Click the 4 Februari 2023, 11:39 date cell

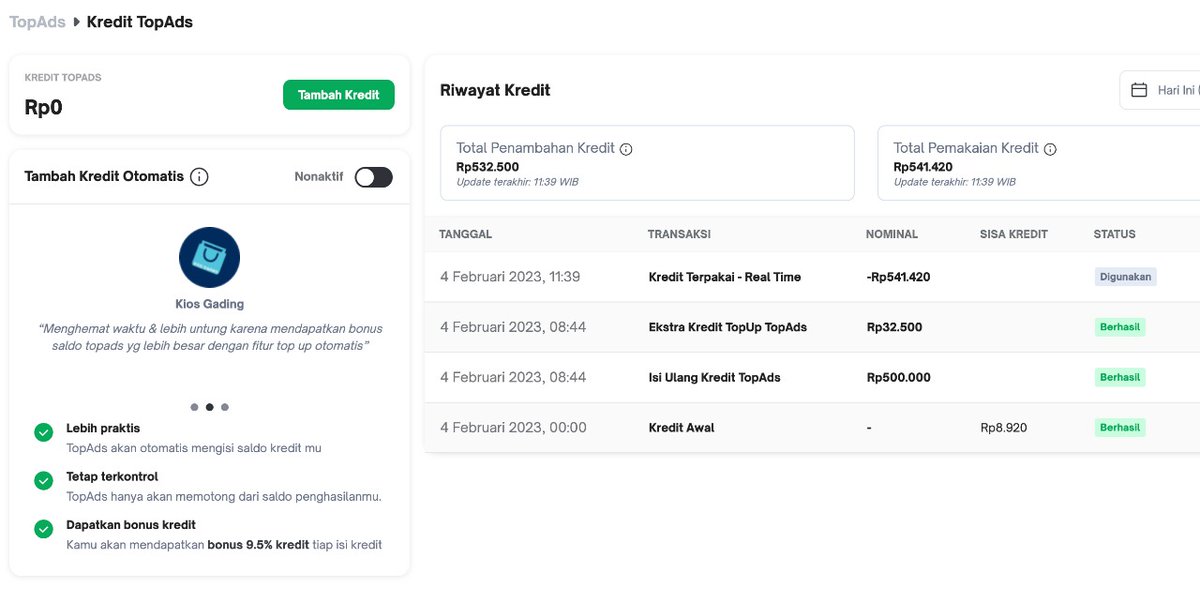click(x=510, y=277)
